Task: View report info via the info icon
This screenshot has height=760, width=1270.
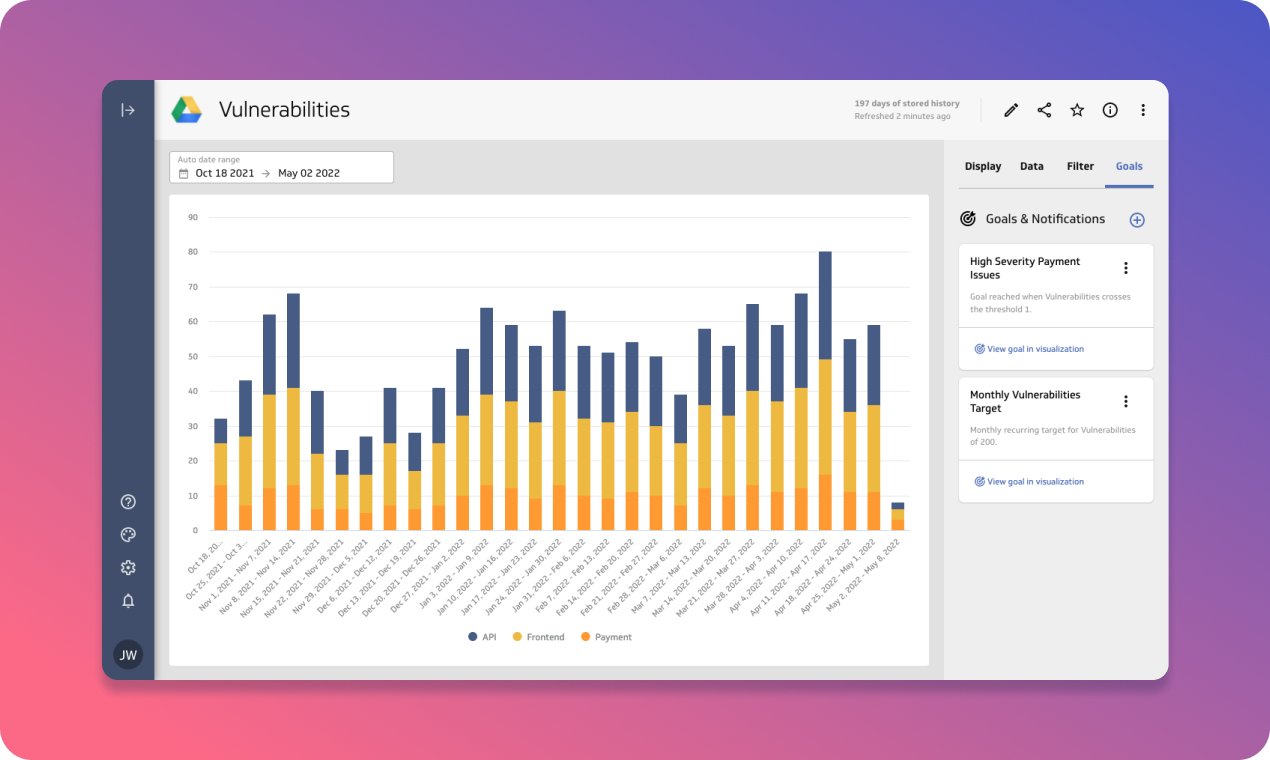Action: 1109,110
